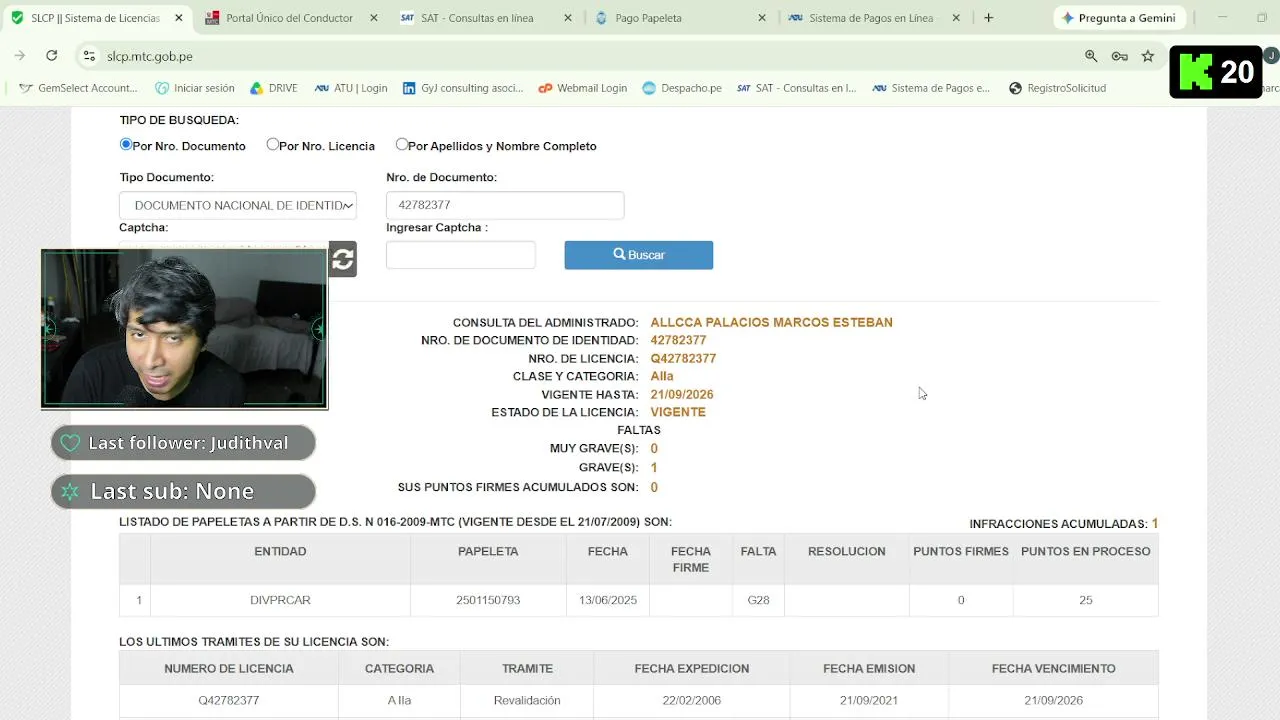This screenshot has height=720, width=1280.
Task: Open the DRIVE bookmark
Action: pos(273,88)
